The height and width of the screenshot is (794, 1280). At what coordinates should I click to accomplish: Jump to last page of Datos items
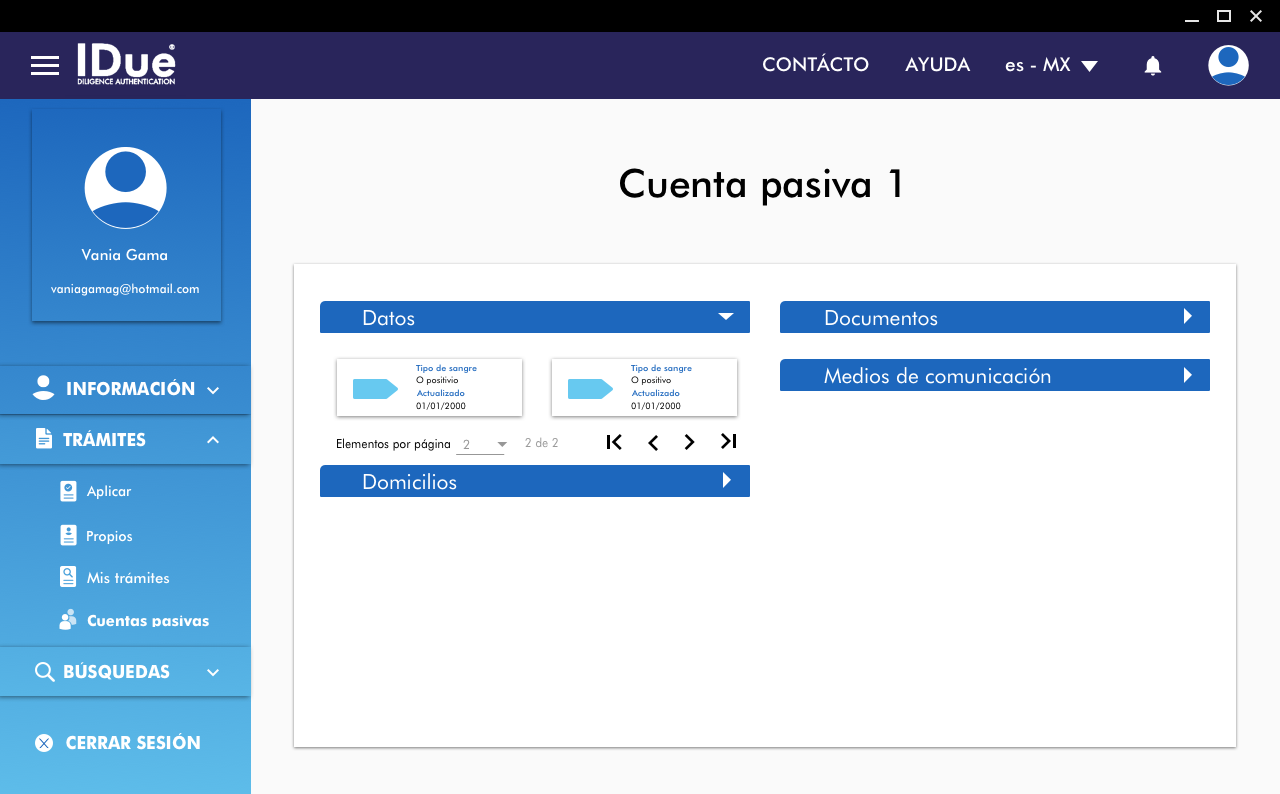point(728,442)
